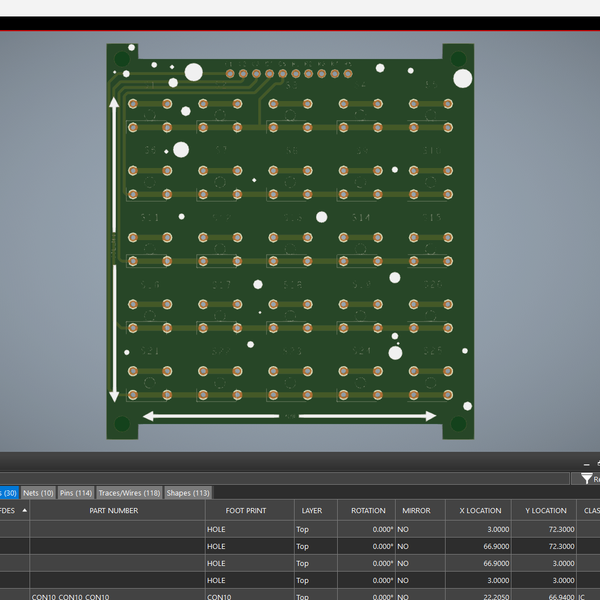Click the filter funnel icon
The width and height of the screenshot is (600, 600).
pyautogui.click(x=586, y=479)
